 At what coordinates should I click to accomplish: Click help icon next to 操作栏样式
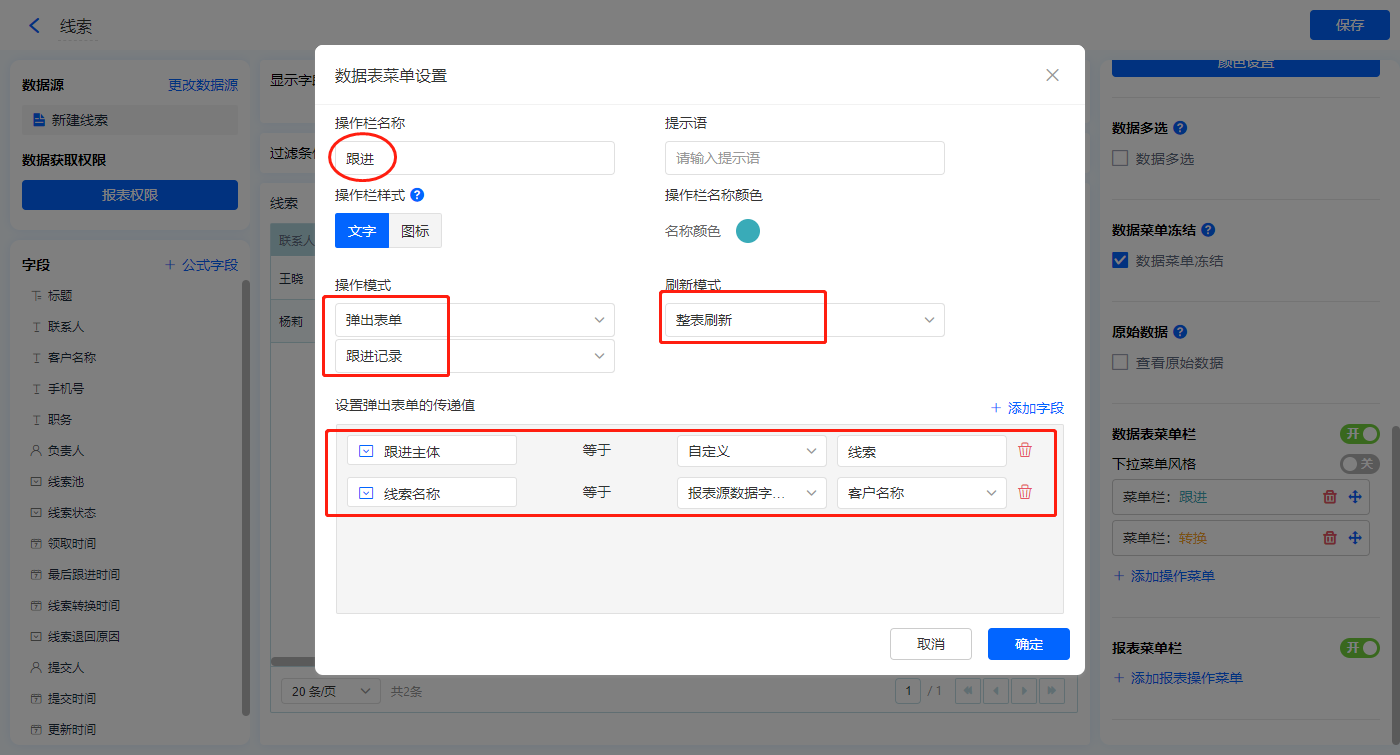coord(417,195)
